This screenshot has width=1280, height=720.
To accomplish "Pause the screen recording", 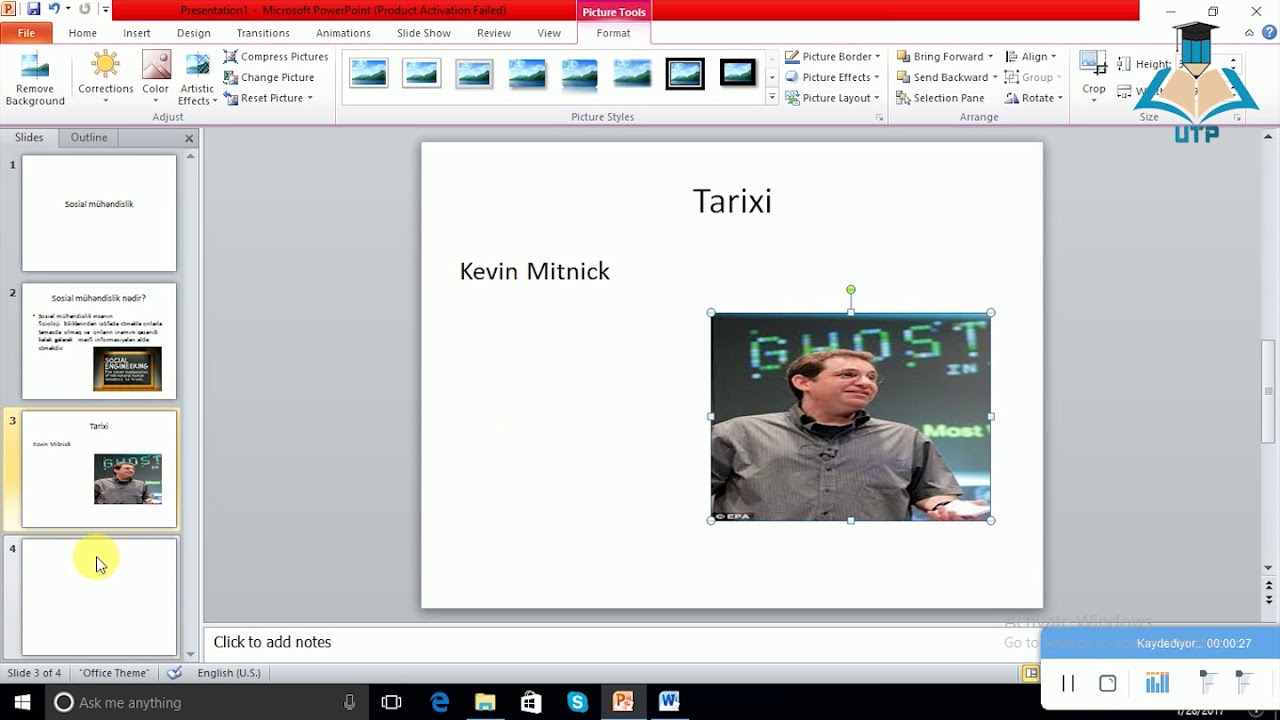I will tap(1068, 684).
